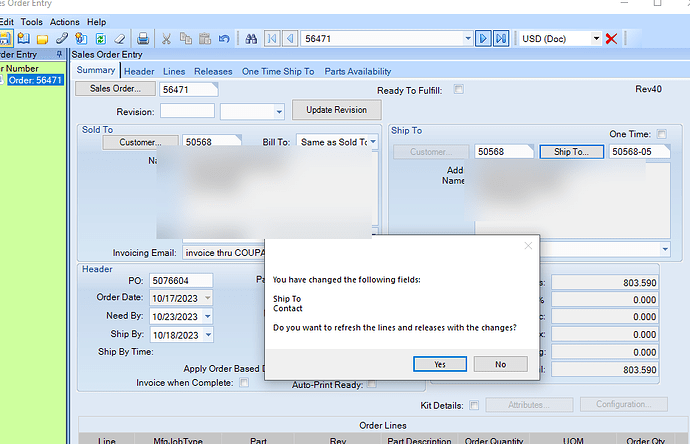Screen dimensions: 690x444
Task: Click Yes to refresh lines and releases
Action: [x=440, y=364]
